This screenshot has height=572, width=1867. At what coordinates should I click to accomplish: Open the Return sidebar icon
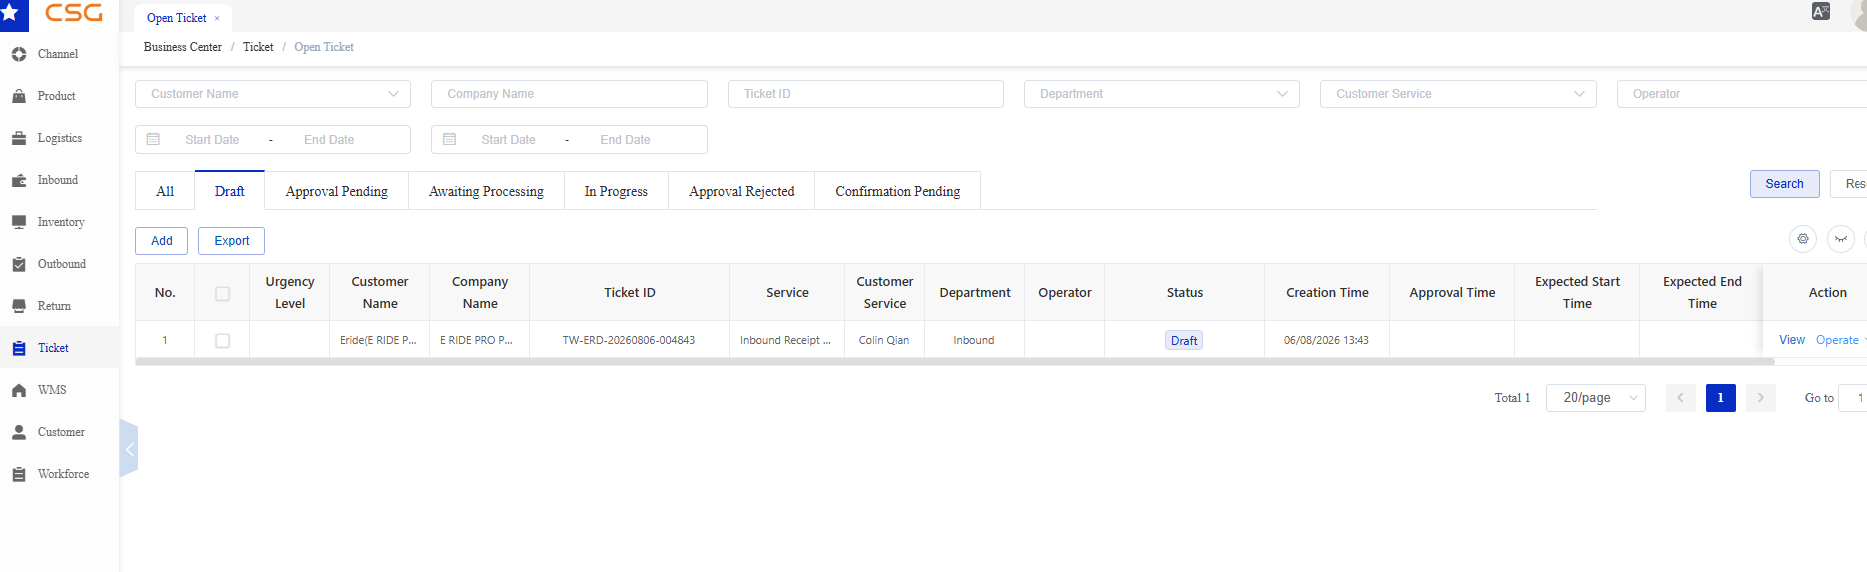(x=19, y=306)
